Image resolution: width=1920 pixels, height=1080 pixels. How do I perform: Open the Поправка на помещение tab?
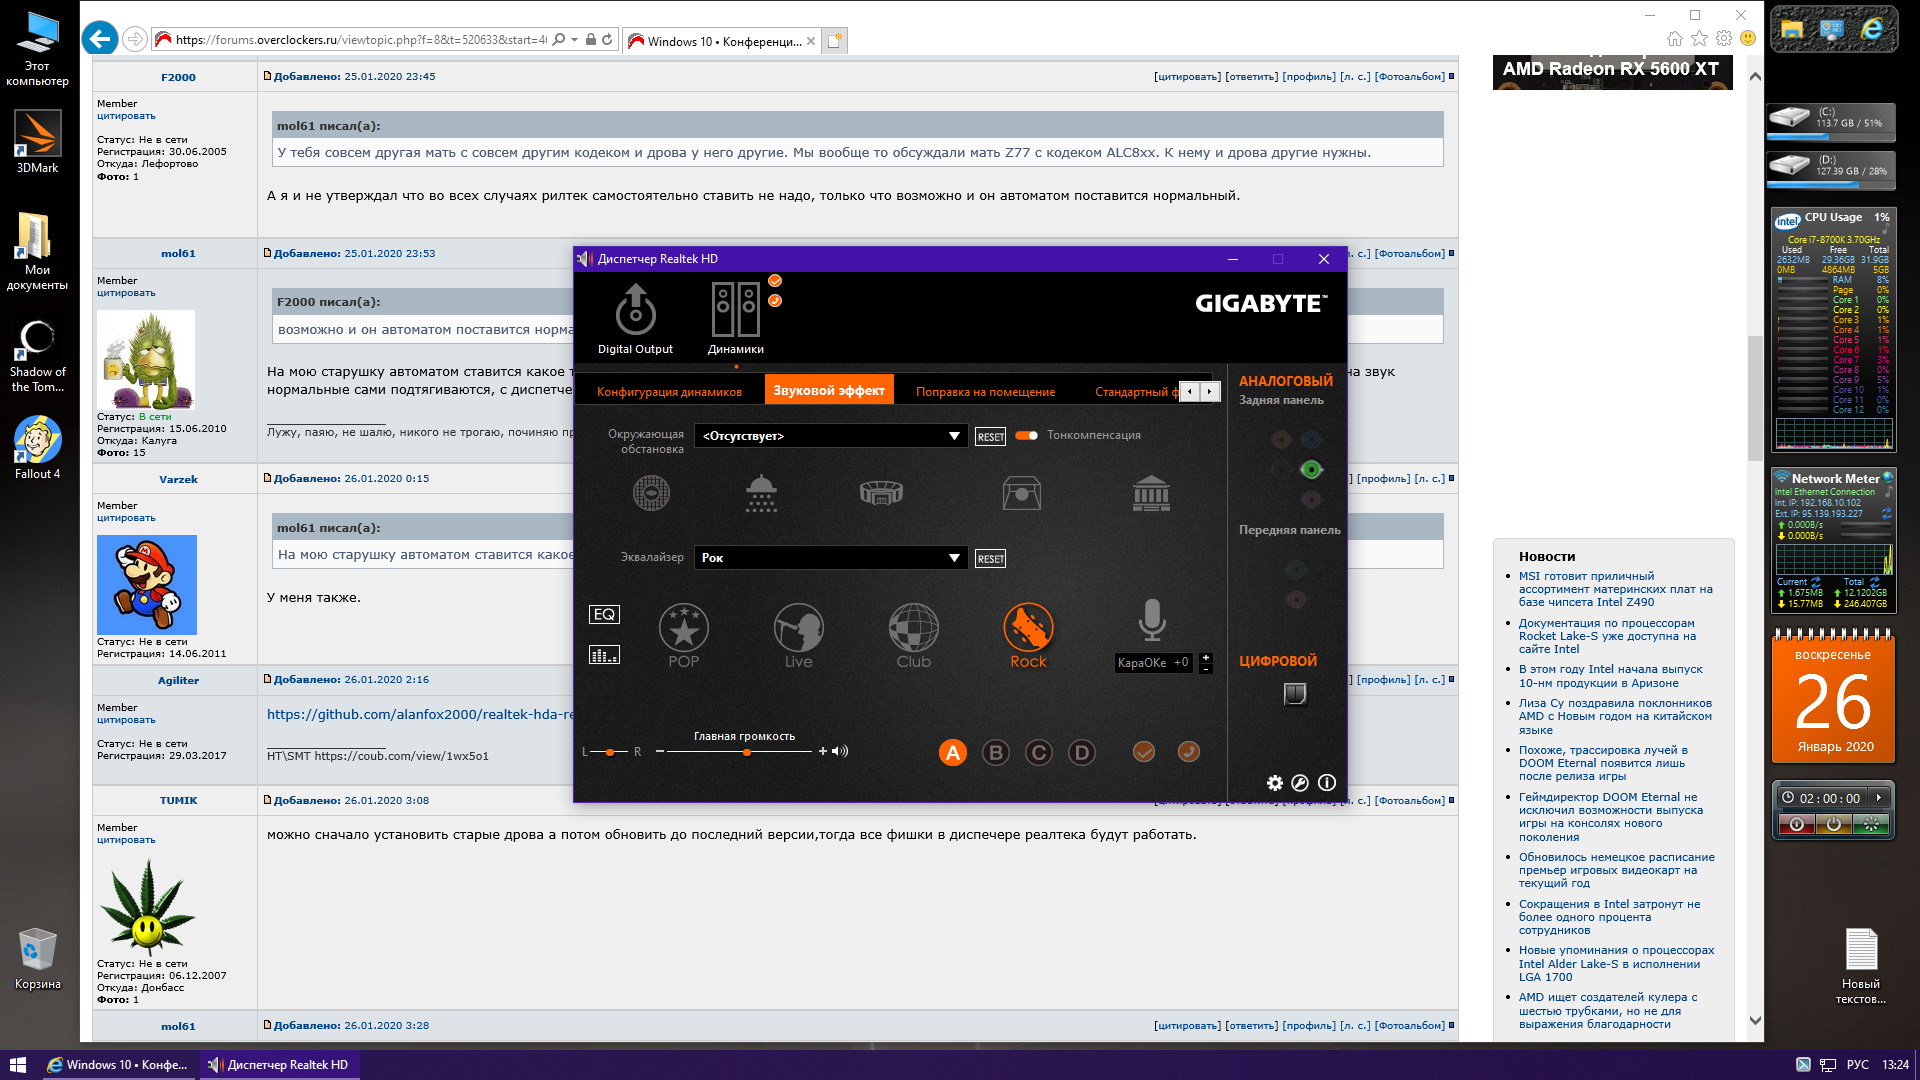point(985,391)
